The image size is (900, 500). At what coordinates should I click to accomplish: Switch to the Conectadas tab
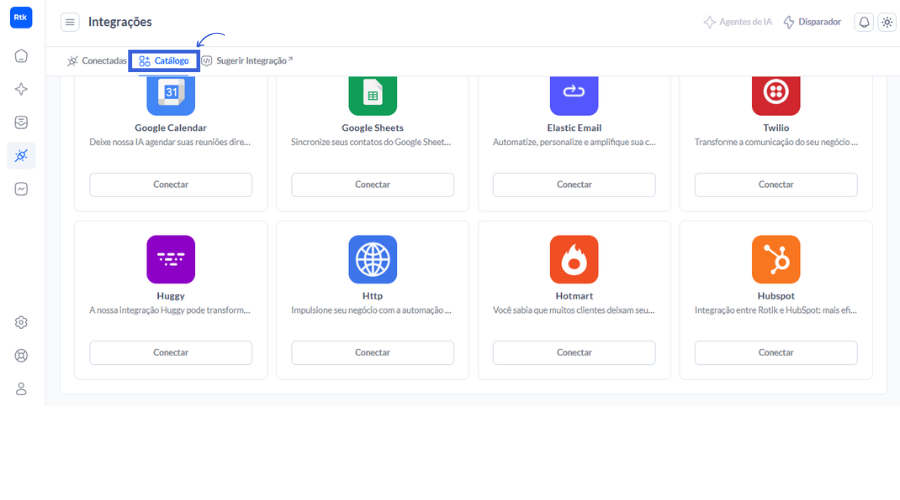96,61
